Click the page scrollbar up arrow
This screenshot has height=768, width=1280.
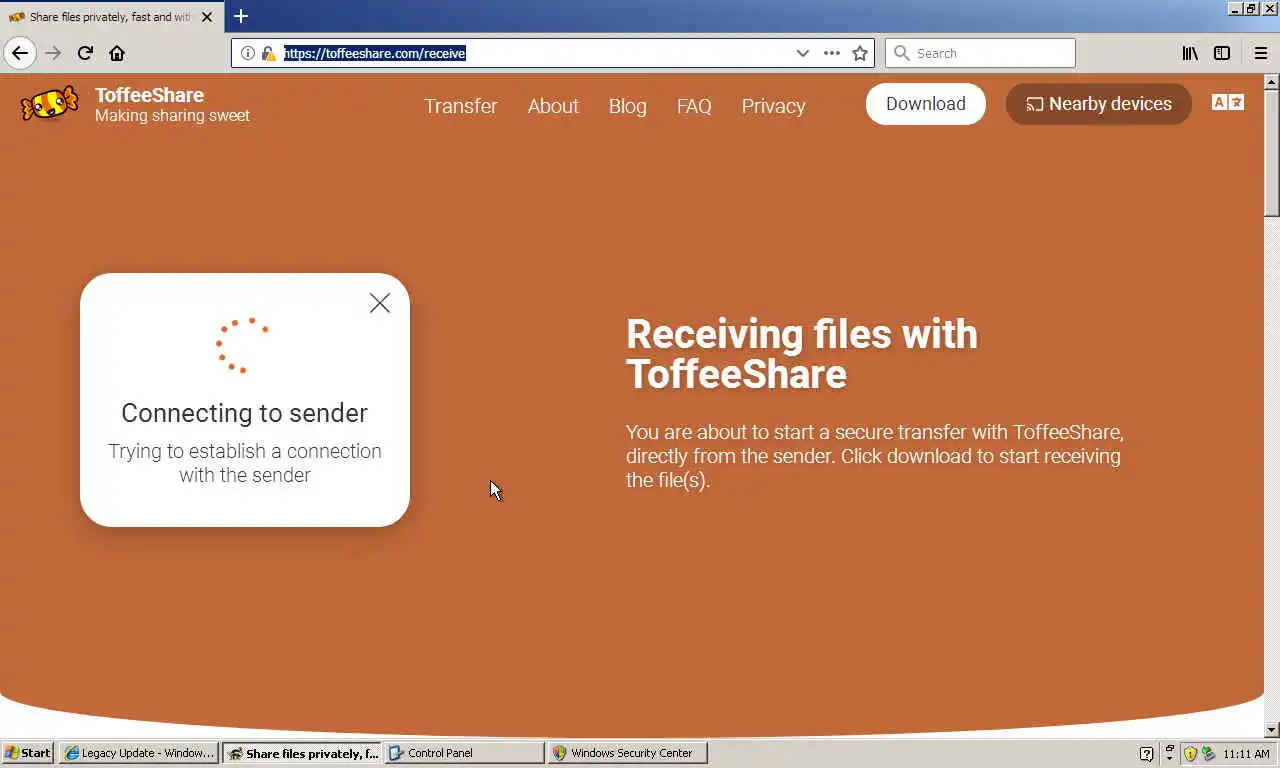(x=1272, y=82)
